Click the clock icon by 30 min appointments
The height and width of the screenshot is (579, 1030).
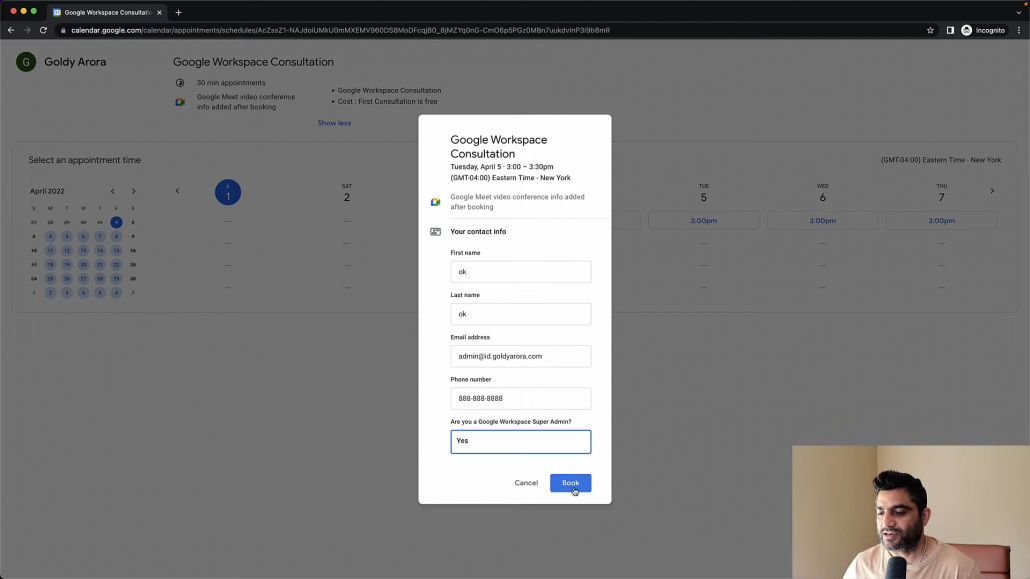point(180,83)
